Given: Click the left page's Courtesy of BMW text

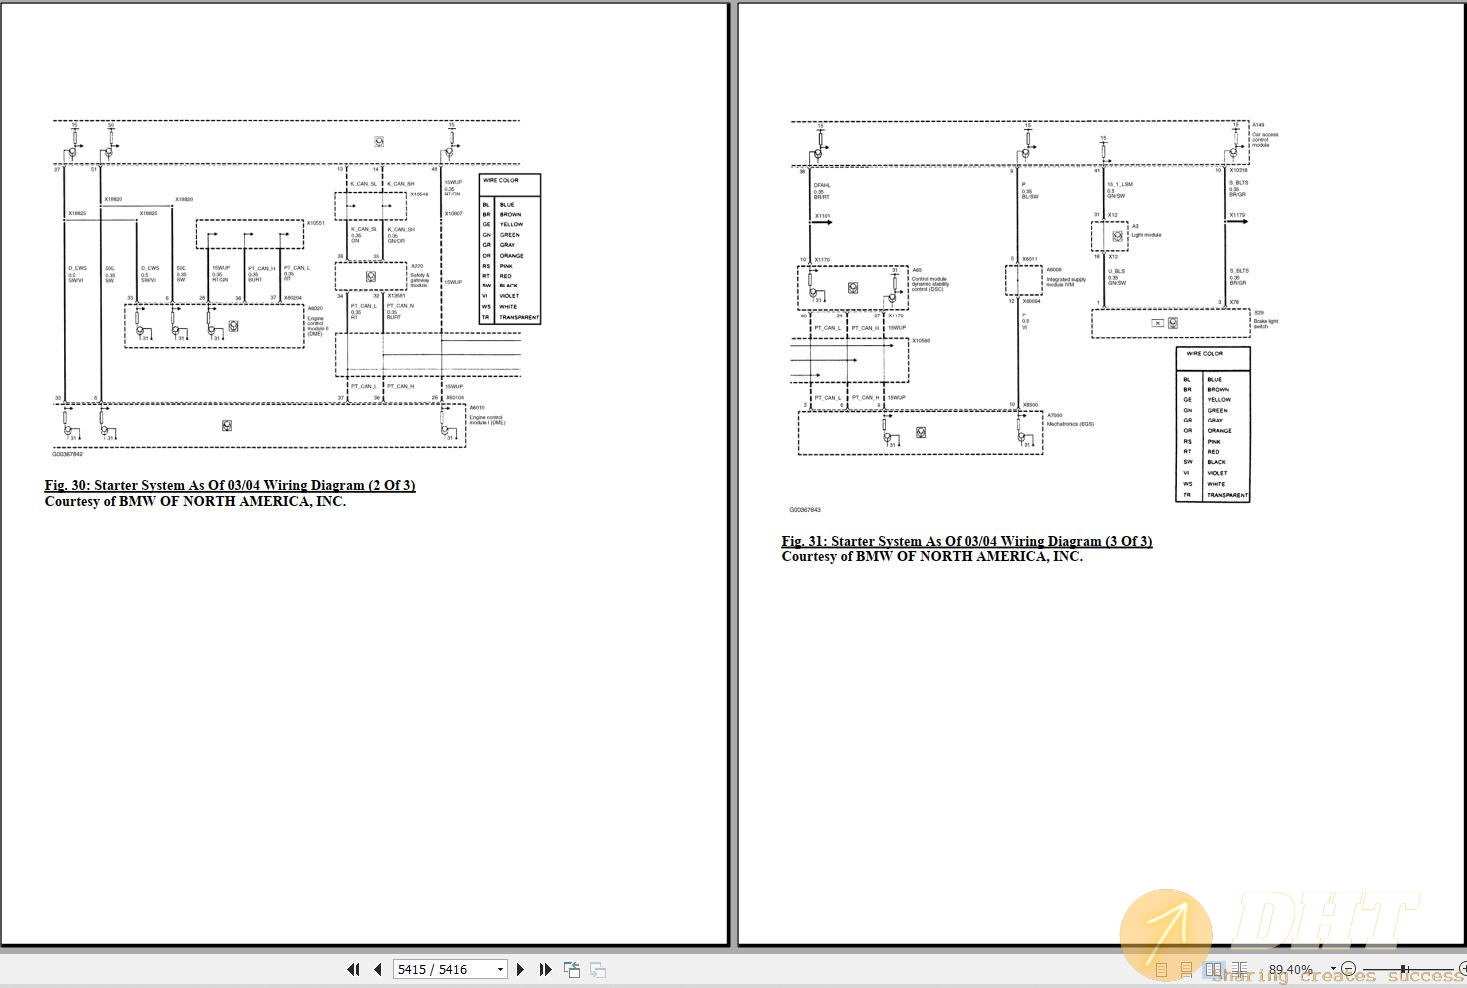Looking at the screenshot, I should (195, 501).
